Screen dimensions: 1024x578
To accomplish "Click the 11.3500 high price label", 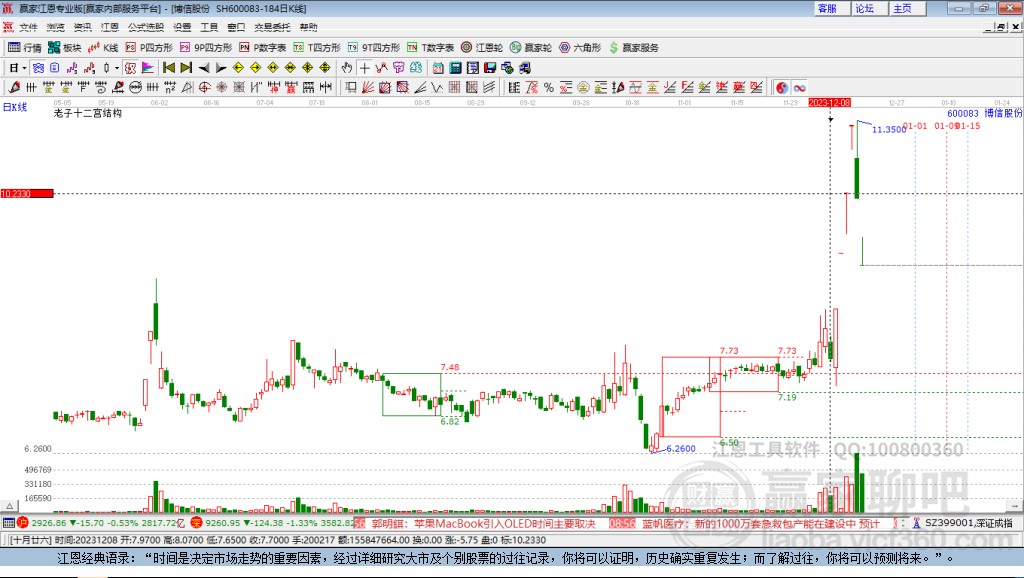I will pos(889,129).
